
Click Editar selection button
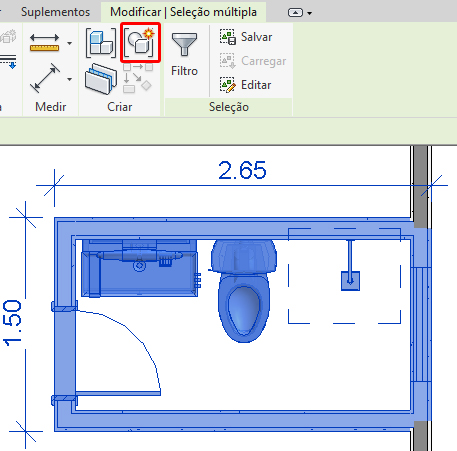245,85
